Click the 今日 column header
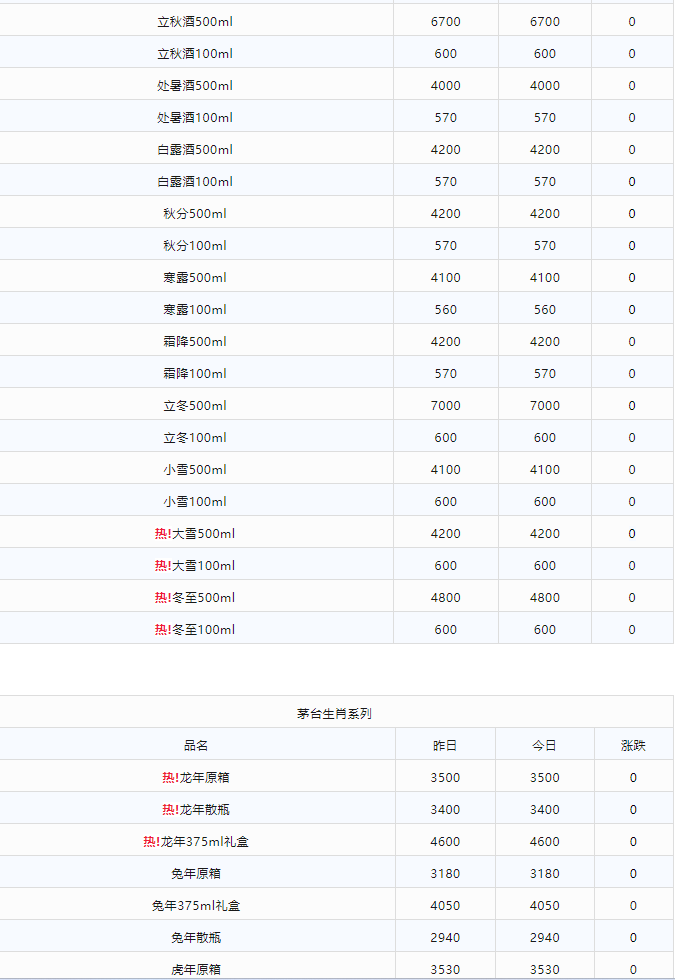Screen dimensions: 675x980 [544, 746]
